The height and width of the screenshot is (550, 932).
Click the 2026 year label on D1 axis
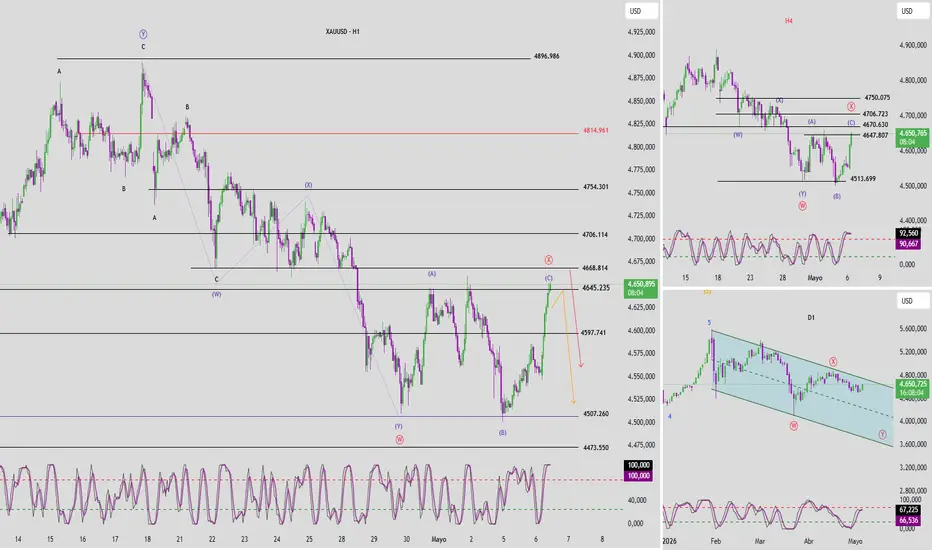pos(669,541)
